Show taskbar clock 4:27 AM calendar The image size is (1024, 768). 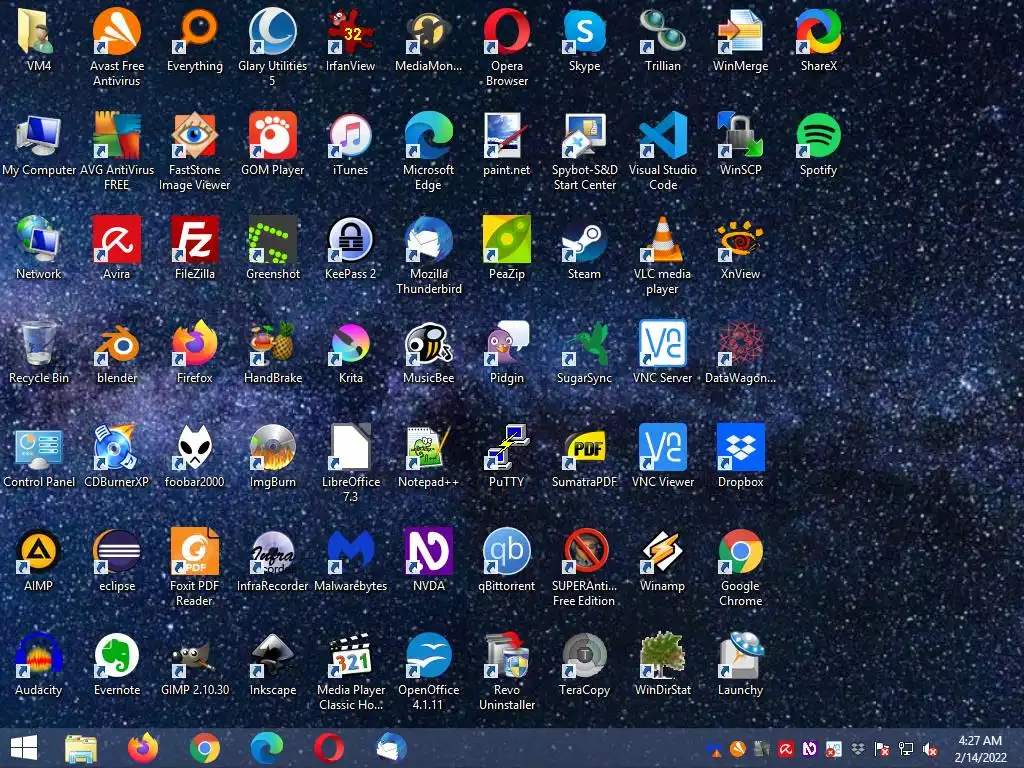pos(980,748)
